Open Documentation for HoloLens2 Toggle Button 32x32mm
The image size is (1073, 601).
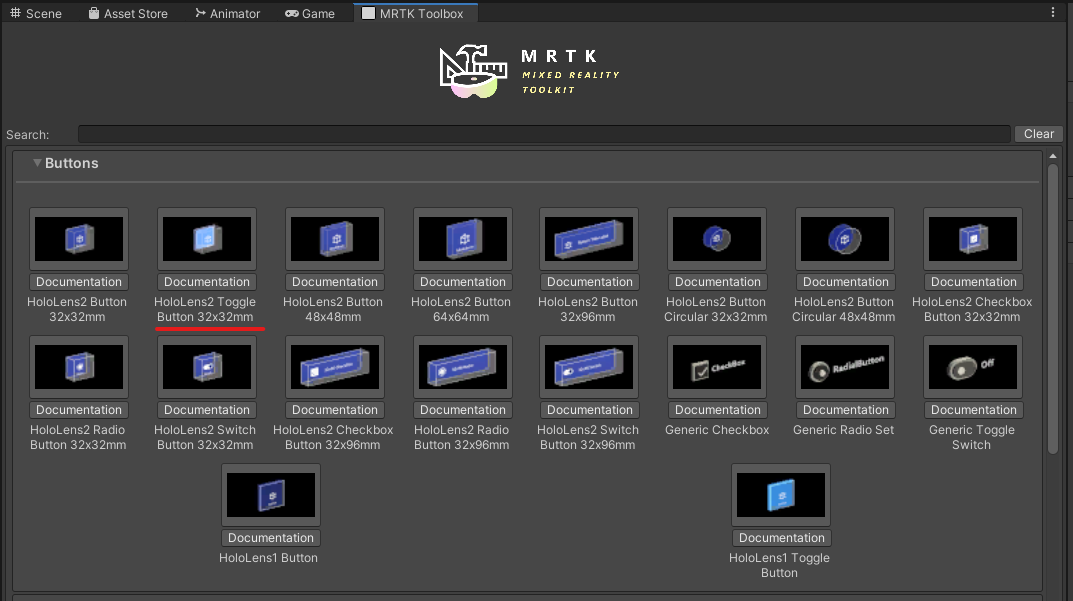[207, 282]
